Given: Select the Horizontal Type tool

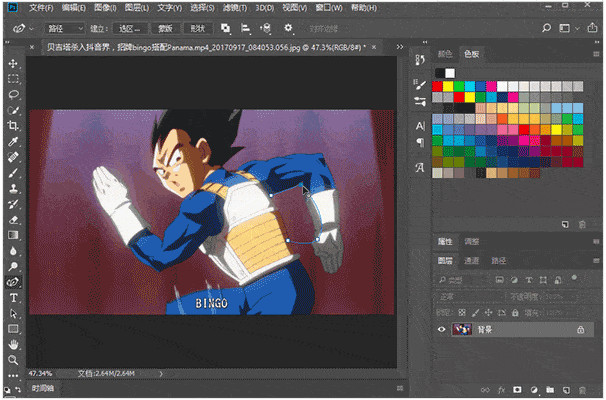Looking at the screenshot, I should click(x=13, y=297).
